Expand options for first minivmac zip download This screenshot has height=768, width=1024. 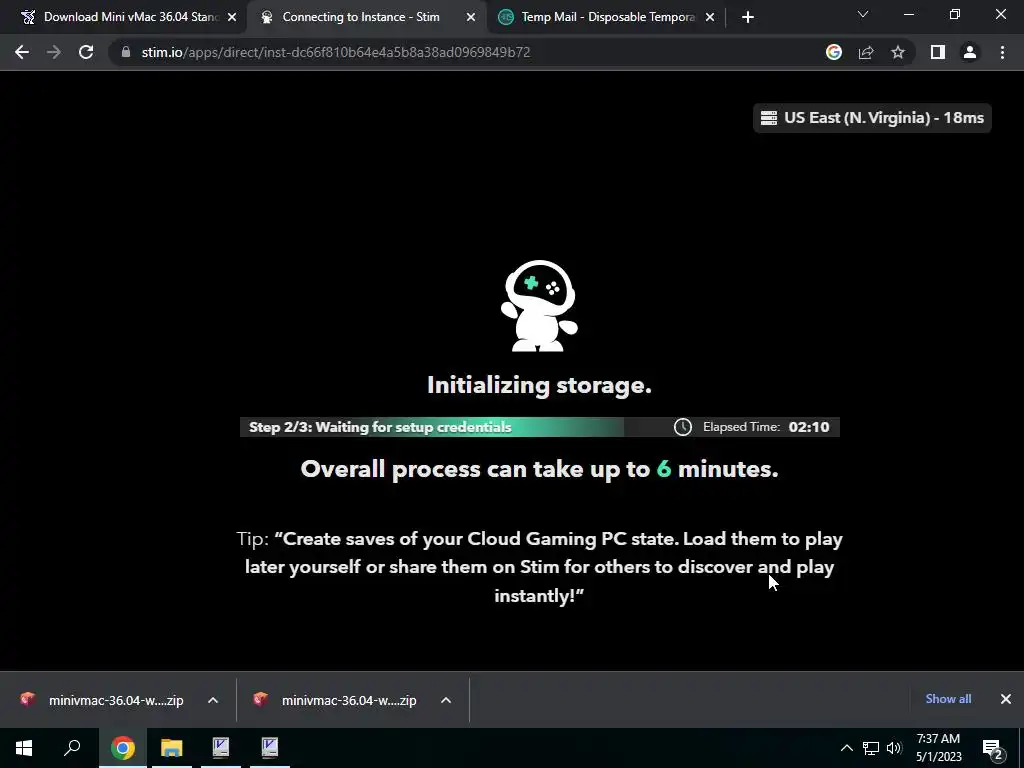[213, 700]
